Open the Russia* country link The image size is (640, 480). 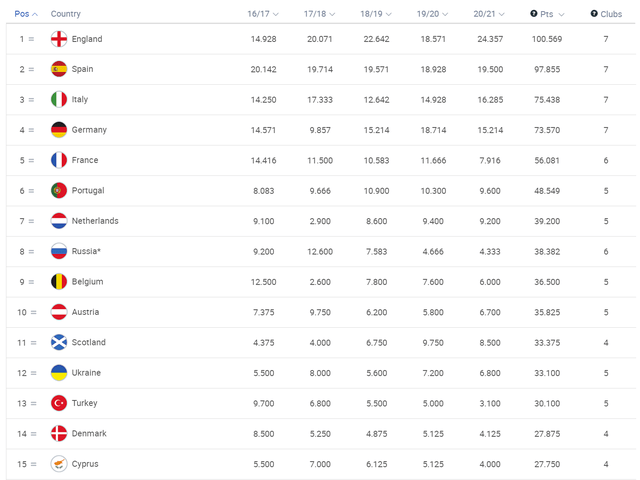tap(86, 251)
